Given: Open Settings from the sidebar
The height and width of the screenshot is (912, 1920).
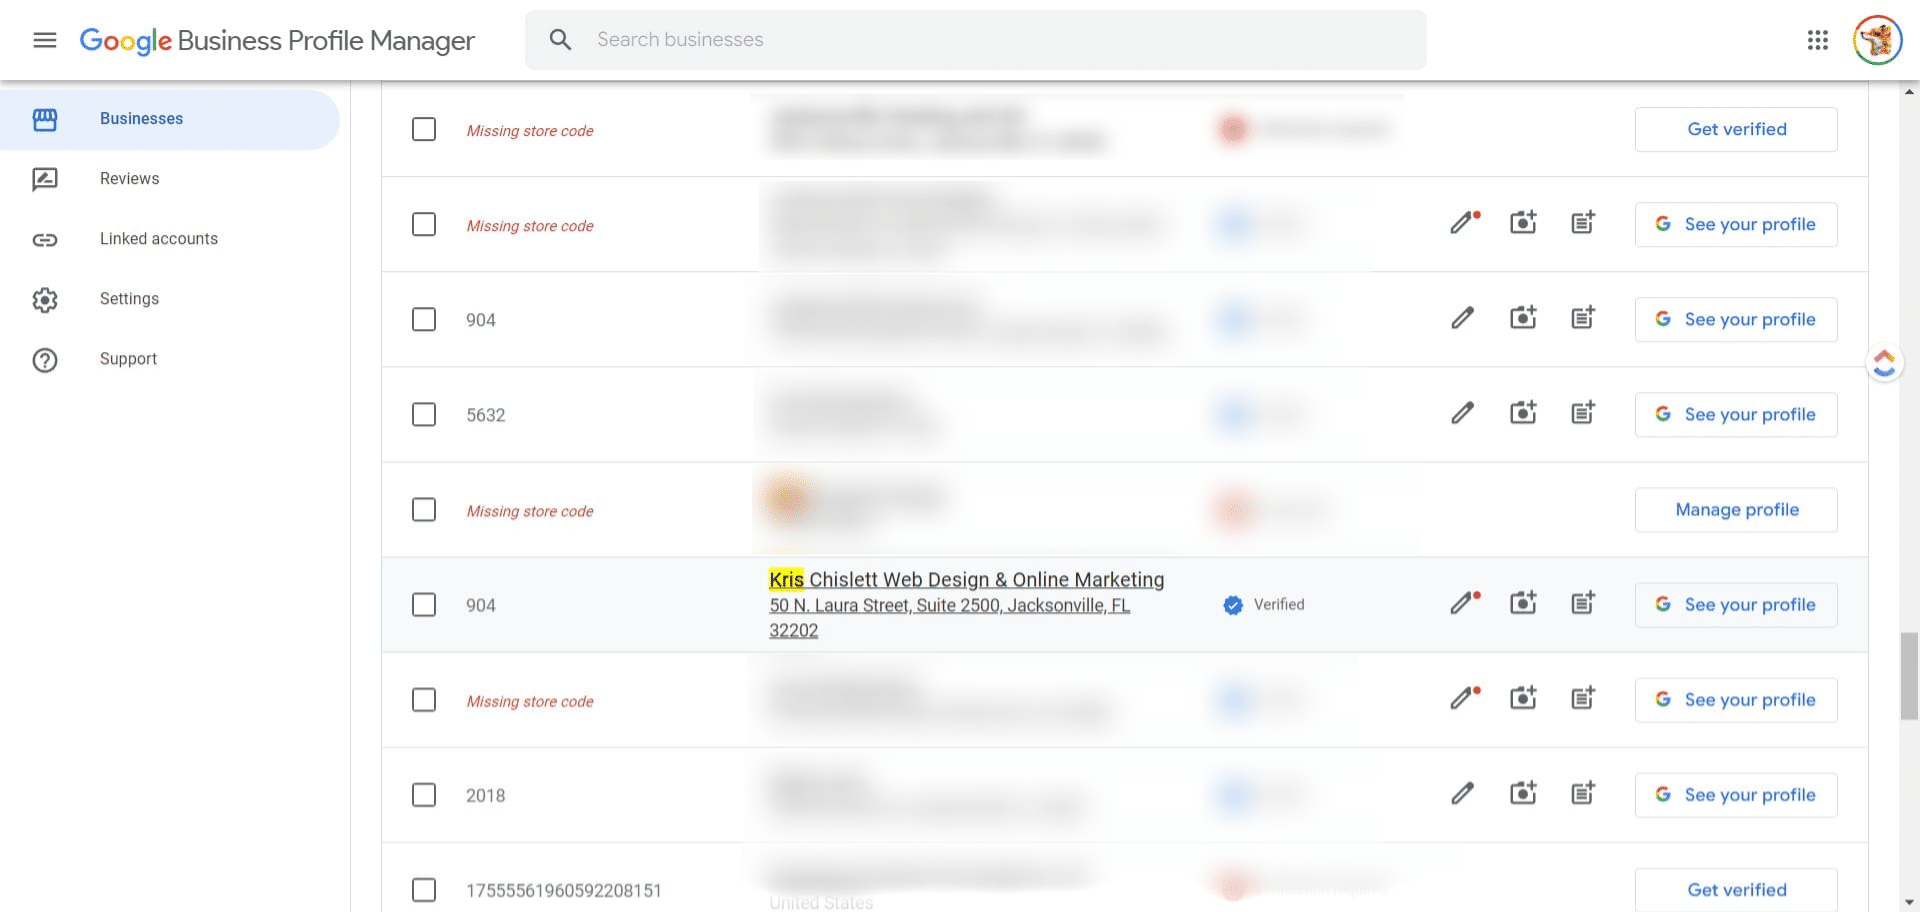Looking at the screenshot, I should (170, 299).
